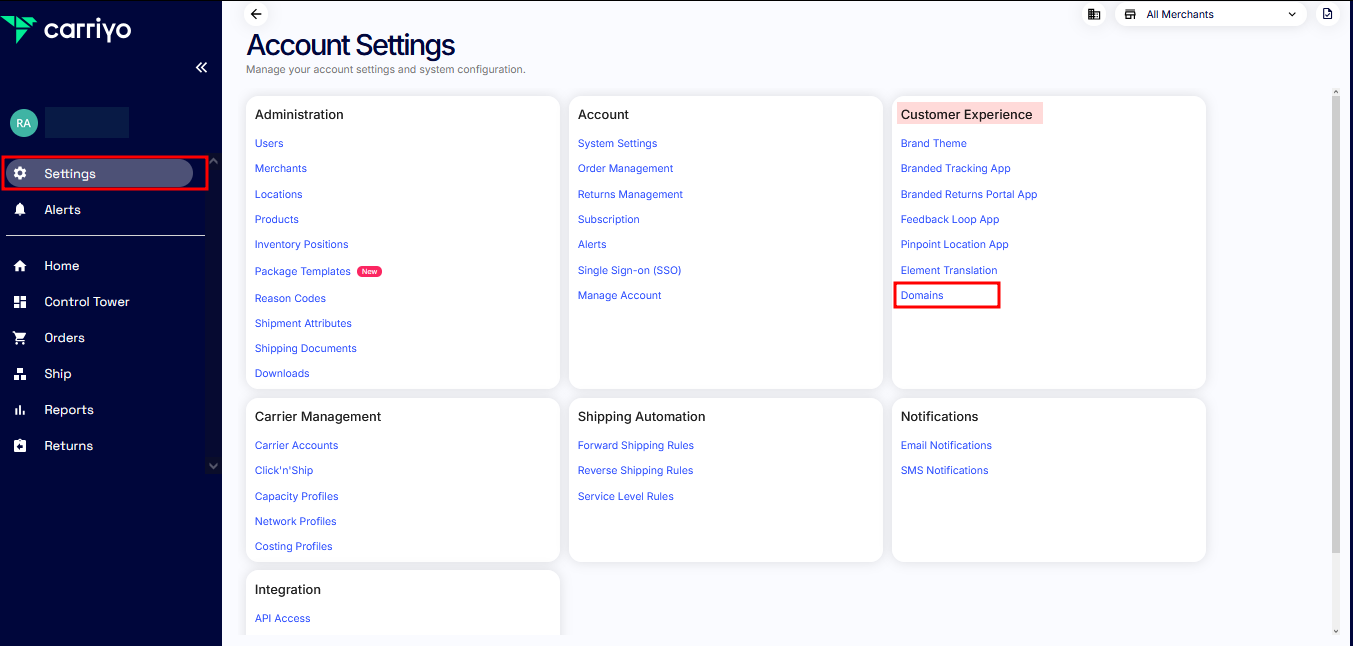Open Reports from the sidebar menu

point(68,410)
